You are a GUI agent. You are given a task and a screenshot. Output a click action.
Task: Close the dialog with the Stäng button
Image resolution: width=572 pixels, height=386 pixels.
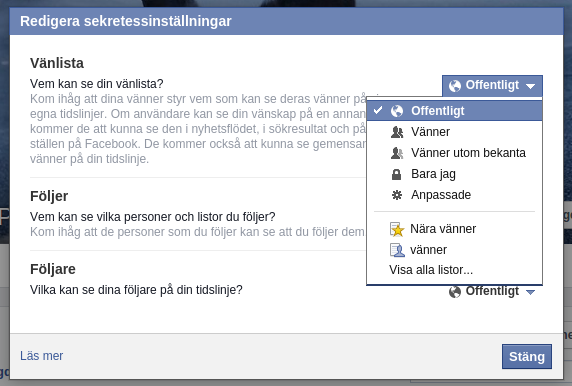click(527, 356)
